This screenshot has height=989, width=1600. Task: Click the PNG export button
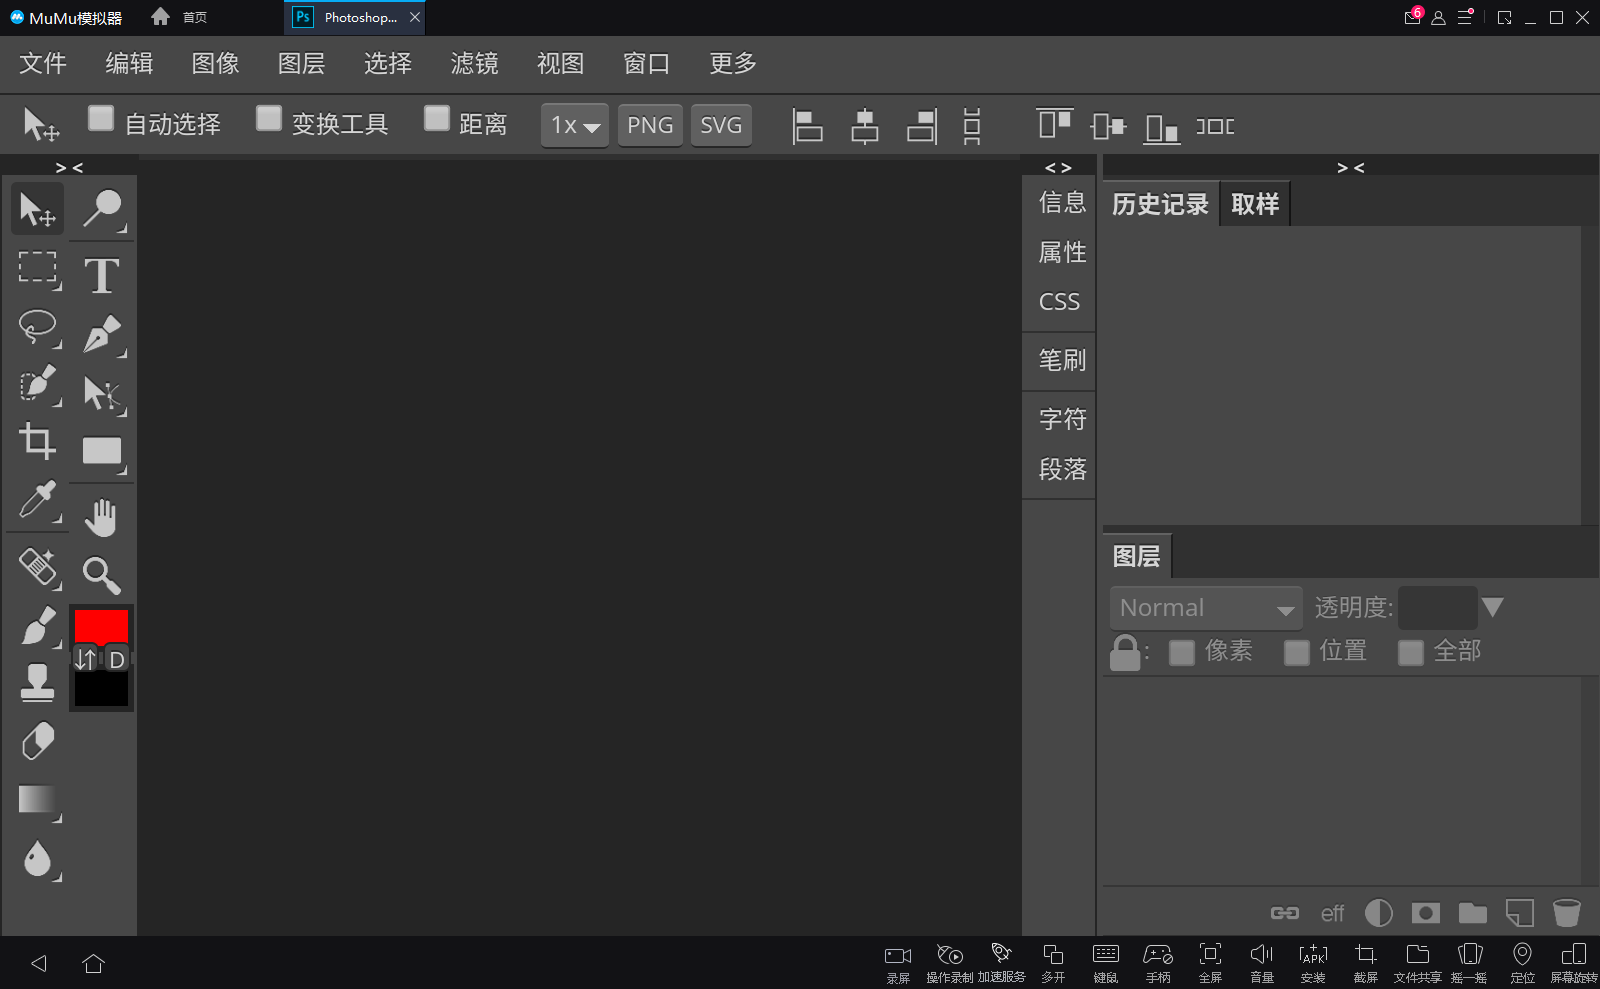(x=650, y=126)
